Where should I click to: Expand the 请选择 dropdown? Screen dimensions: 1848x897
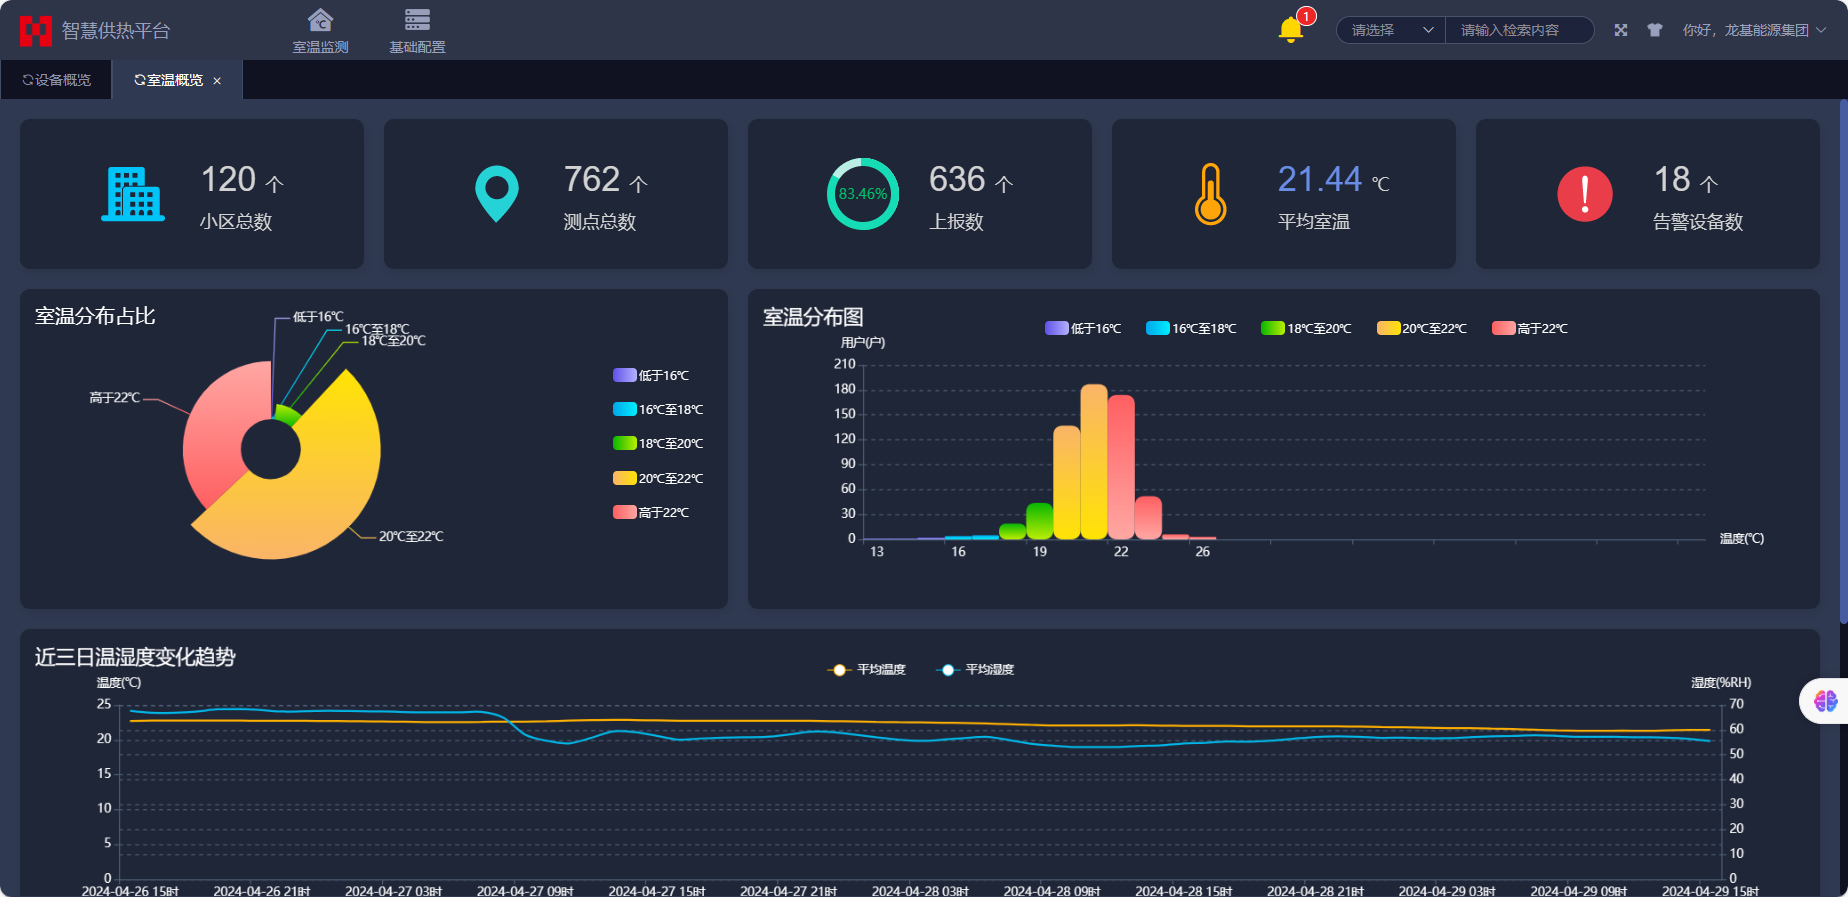[1391, 30]
